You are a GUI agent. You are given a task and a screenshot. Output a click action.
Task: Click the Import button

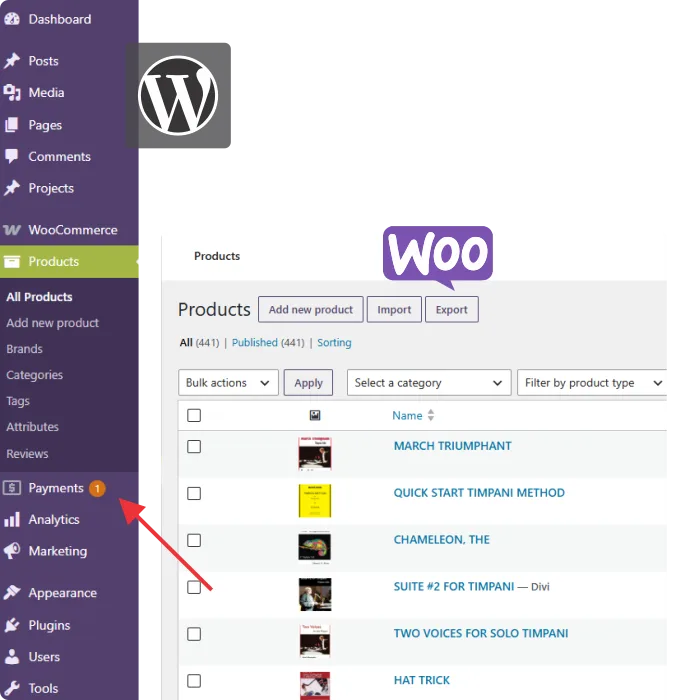point(394,309)
